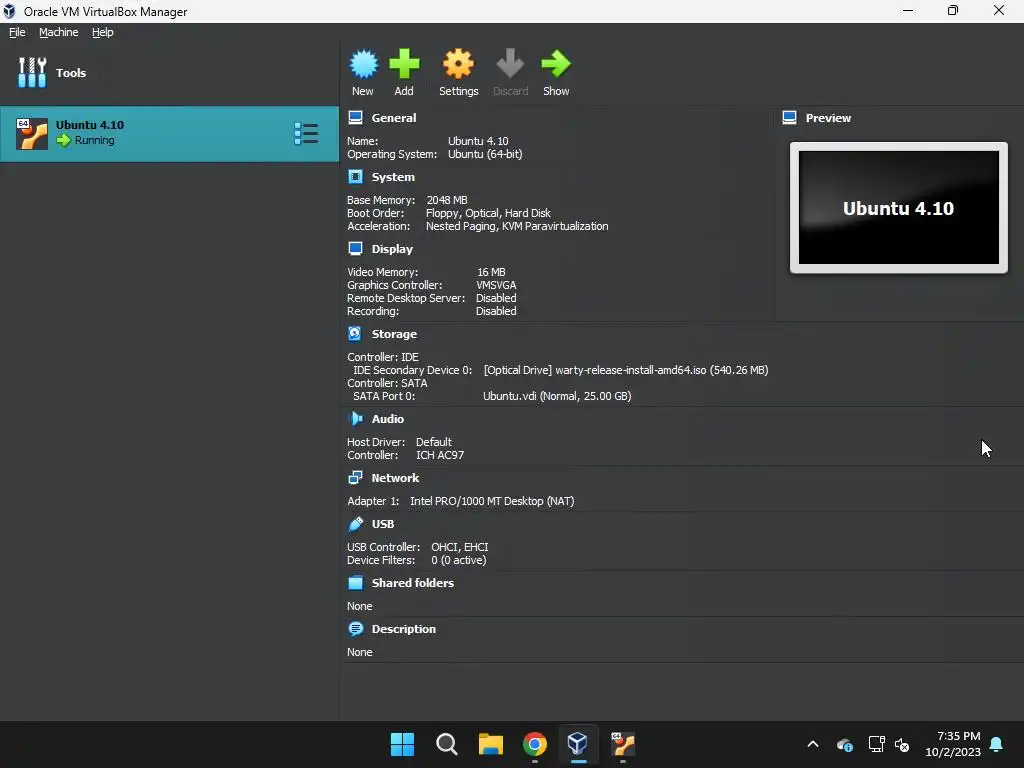This screenshot has width=1024, height=768.
Task: Open Google Chrome from taskbar
Action: pyautogui.click(x=534, y=744)
